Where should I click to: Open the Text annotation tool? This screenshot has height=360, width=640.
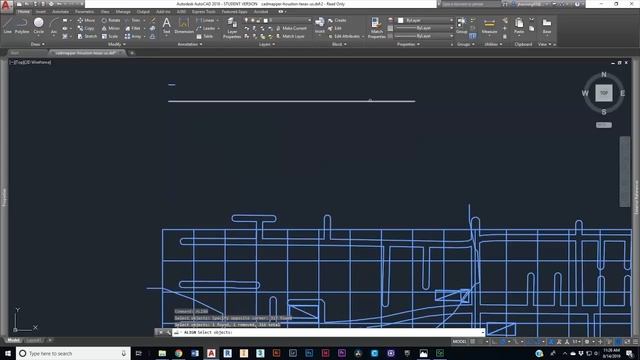click(x=166, y=26)
